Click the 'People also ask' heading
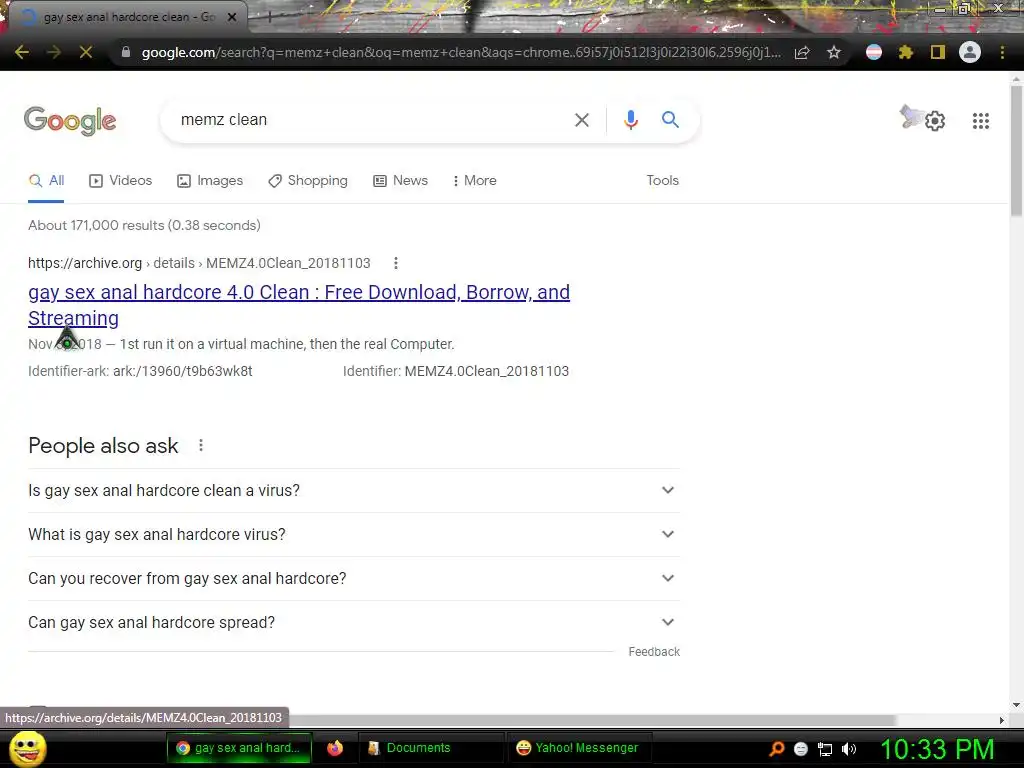The width and height of the screenshot is (1024, 768). 103,445
